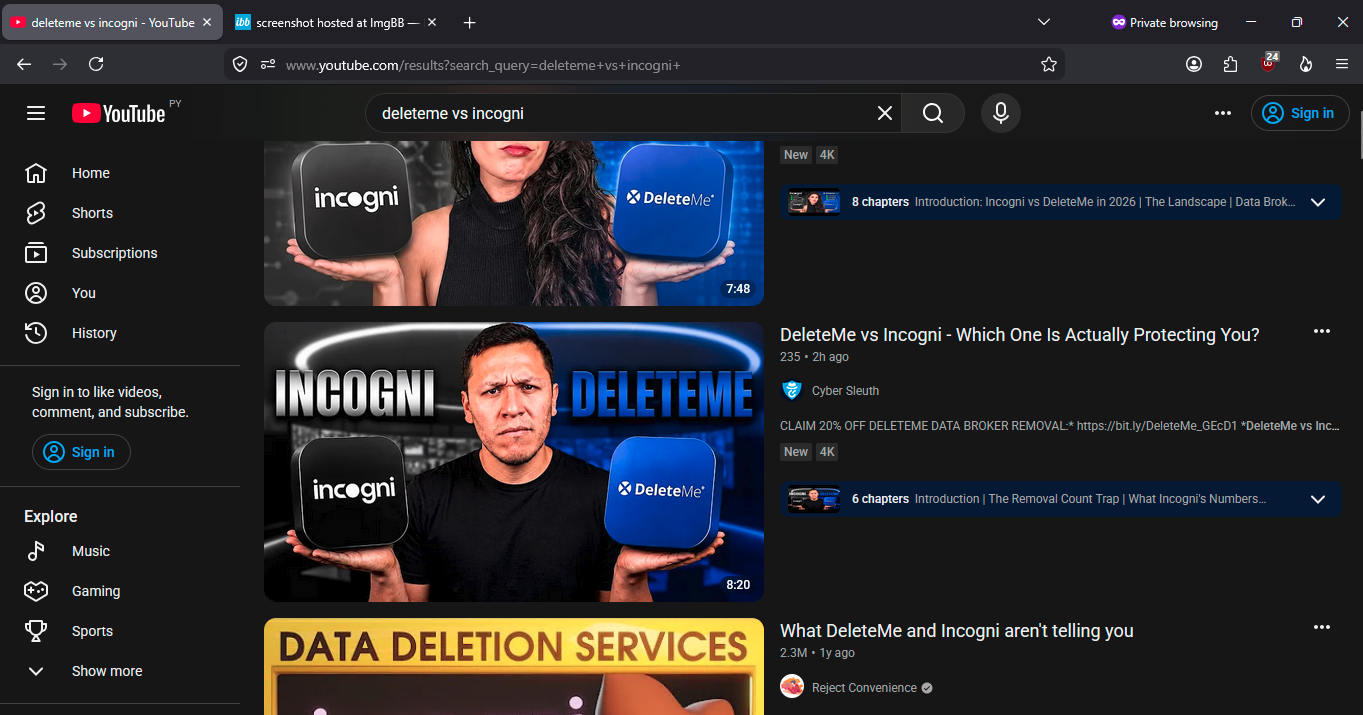
Task: Open the Cyber Sleuth channel avatar
Action: [792, 391]
